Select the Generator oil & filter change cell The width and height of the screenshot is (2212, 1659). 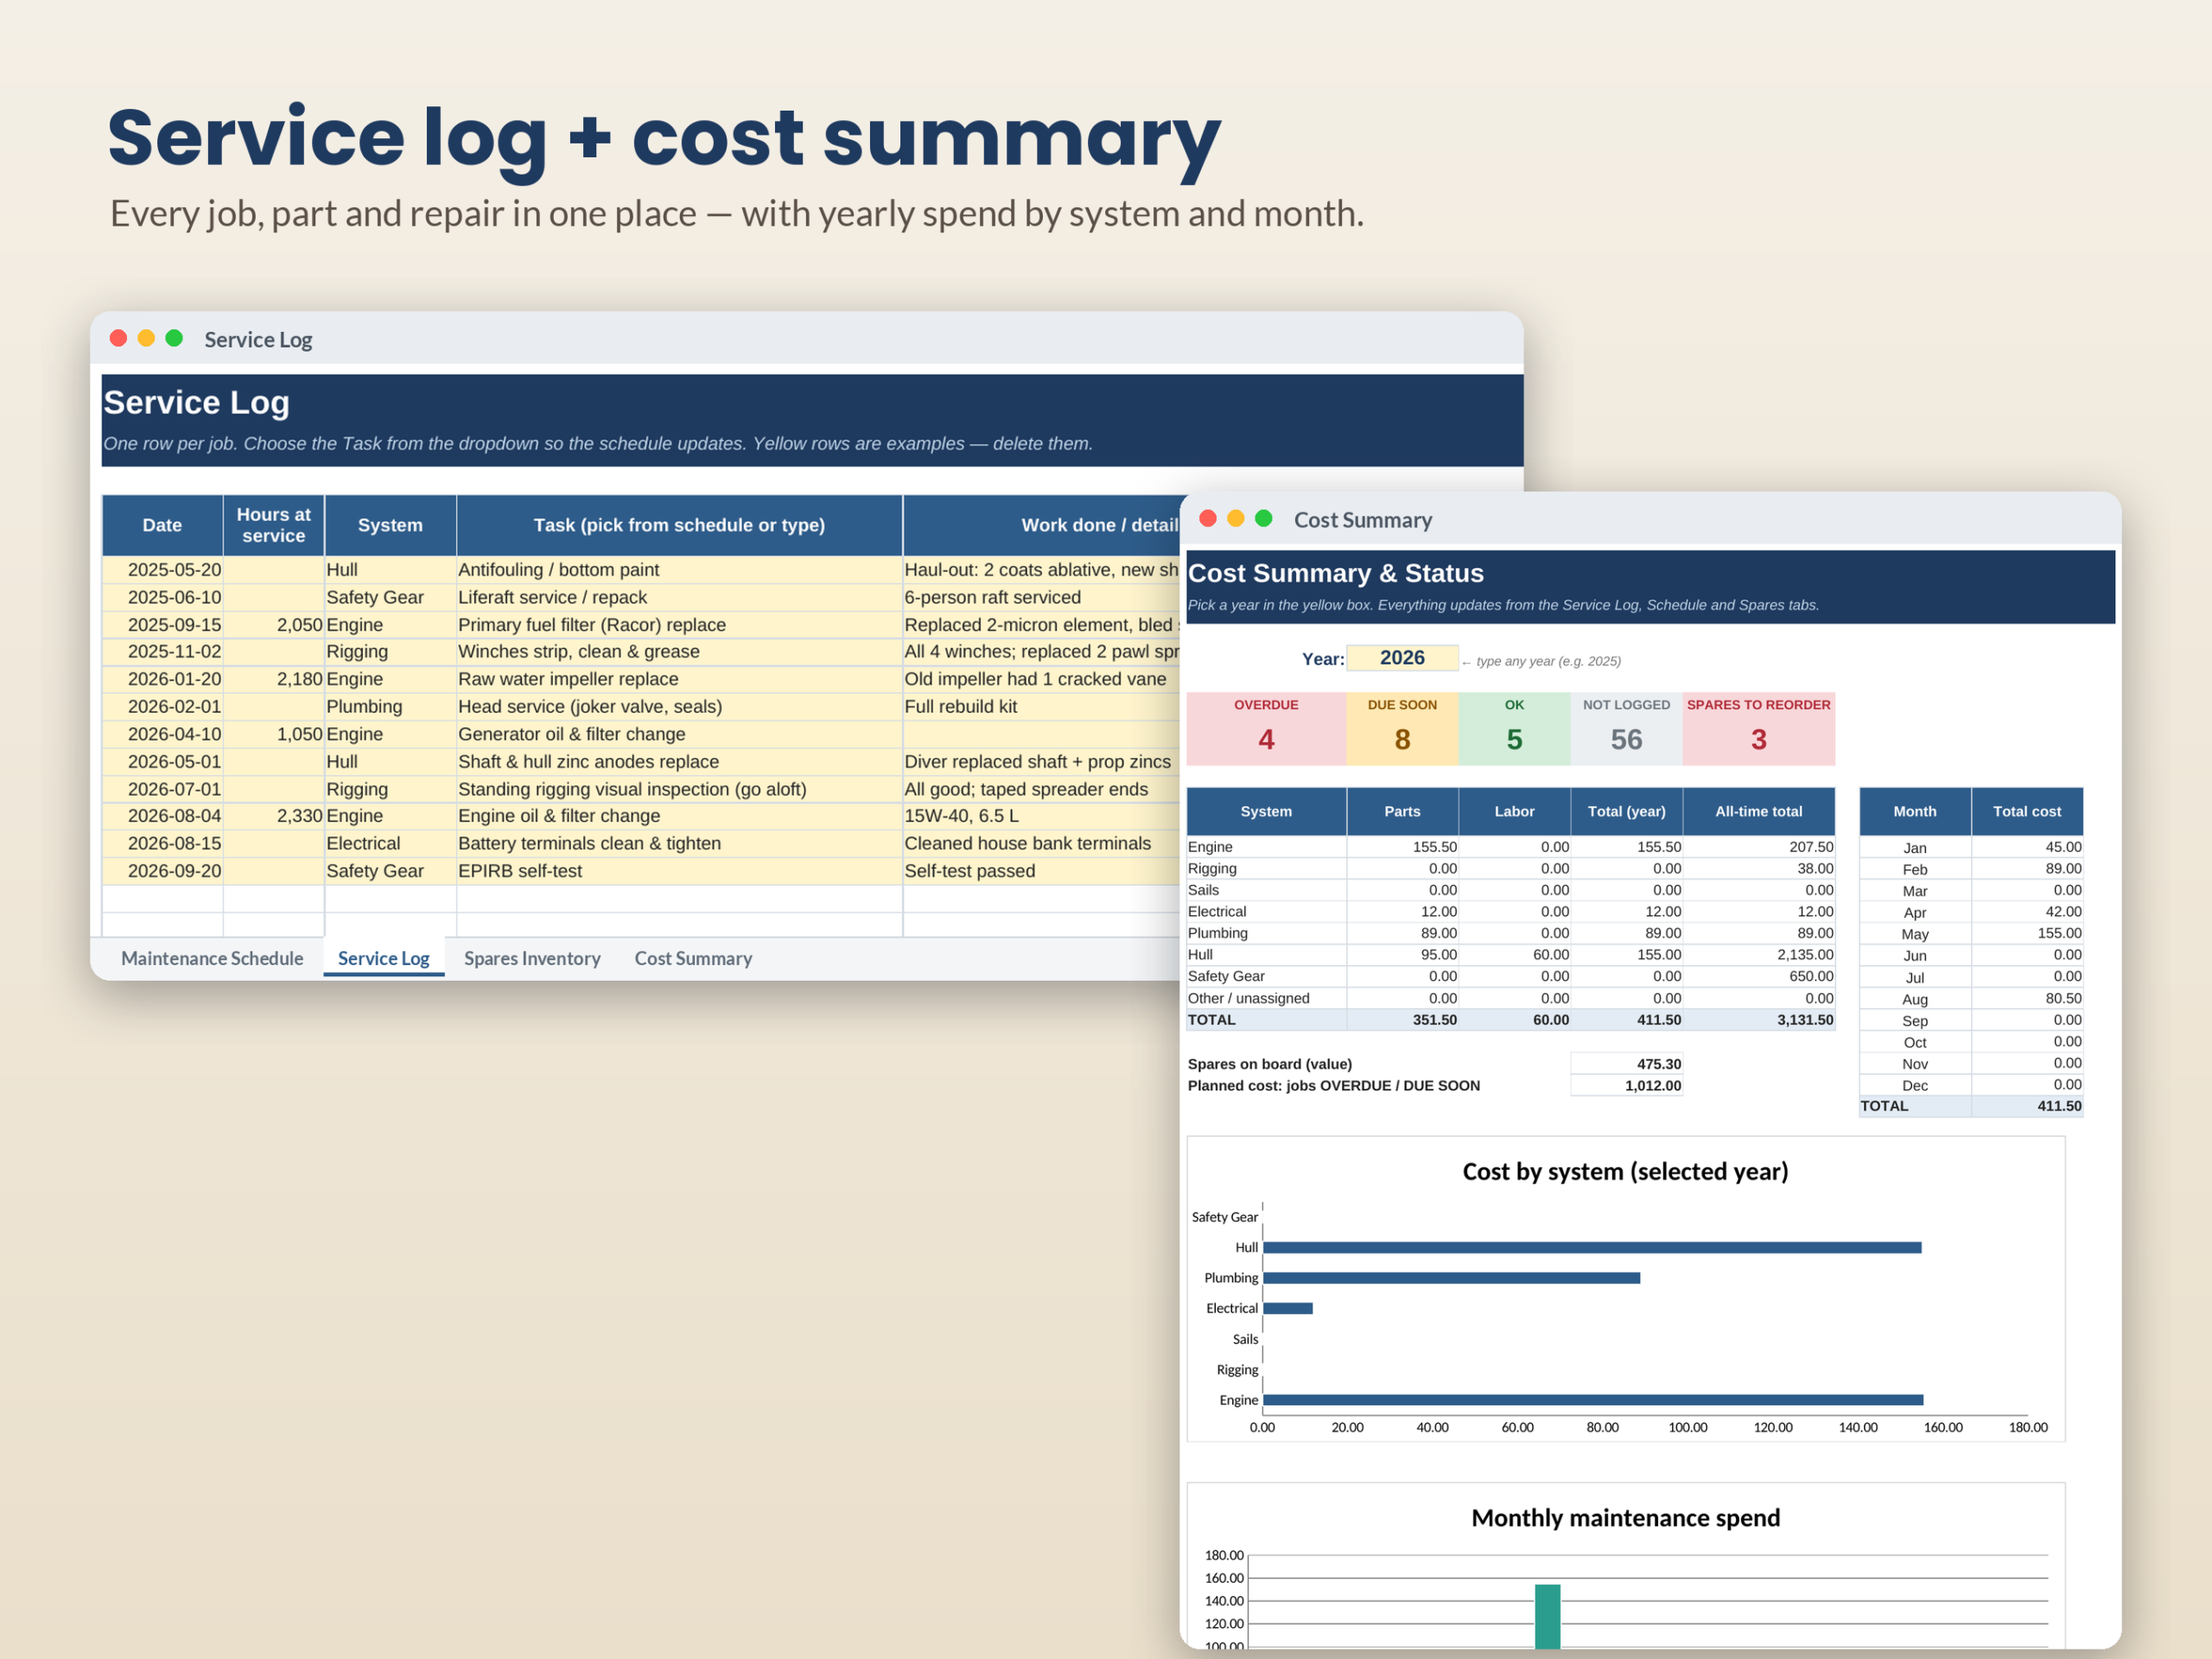pyautogui.click(x=679, y=734)
